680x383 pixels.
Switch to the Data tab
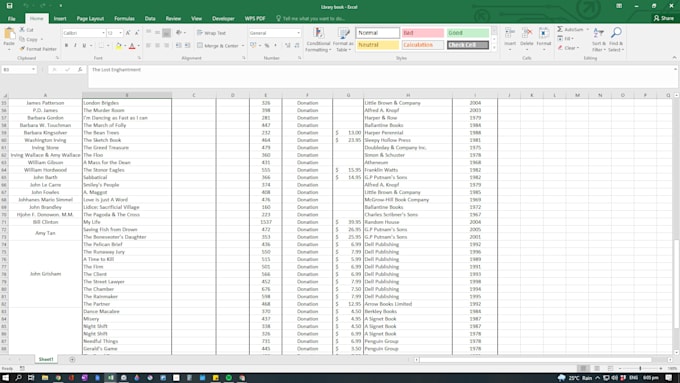coord(150,19)
